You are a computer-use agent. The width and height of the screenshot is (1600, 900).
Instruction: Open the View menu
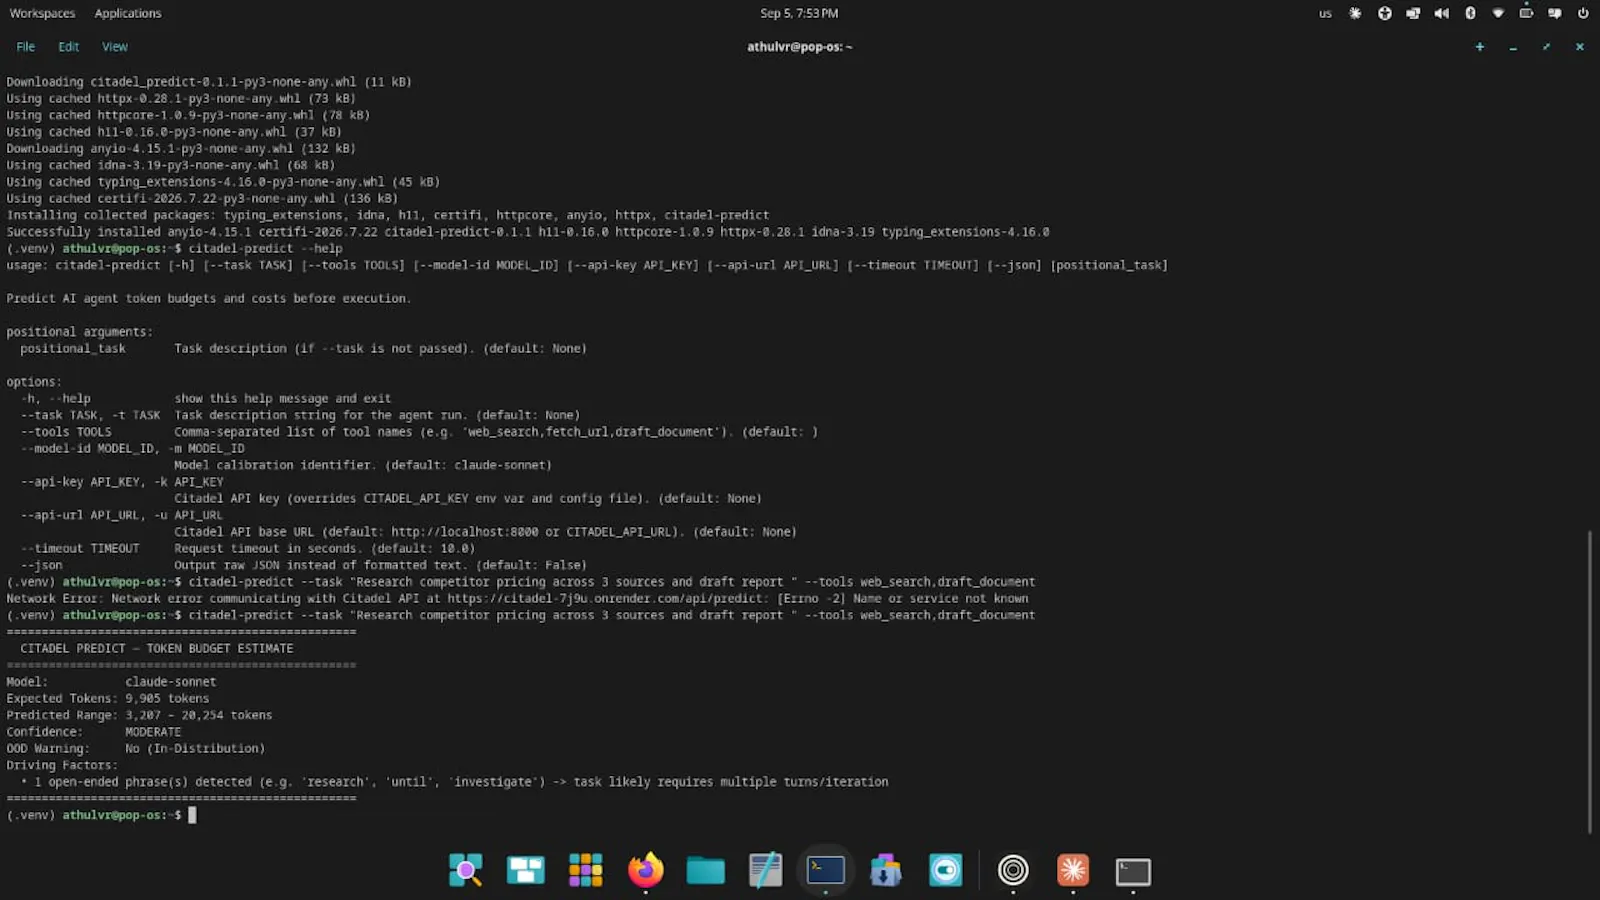115,47
